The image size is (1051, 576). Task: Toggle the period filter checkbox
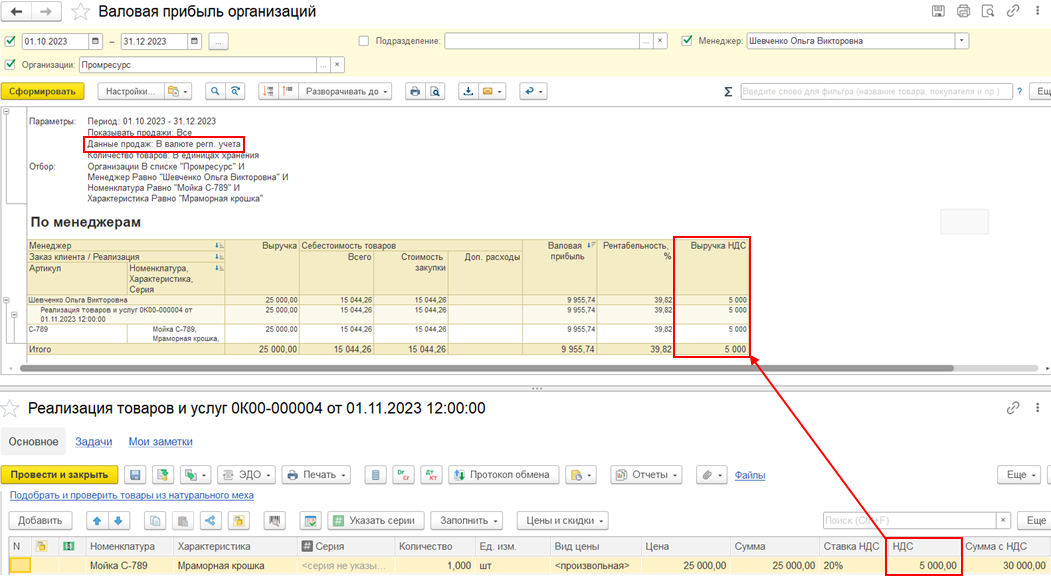[10, 41]
